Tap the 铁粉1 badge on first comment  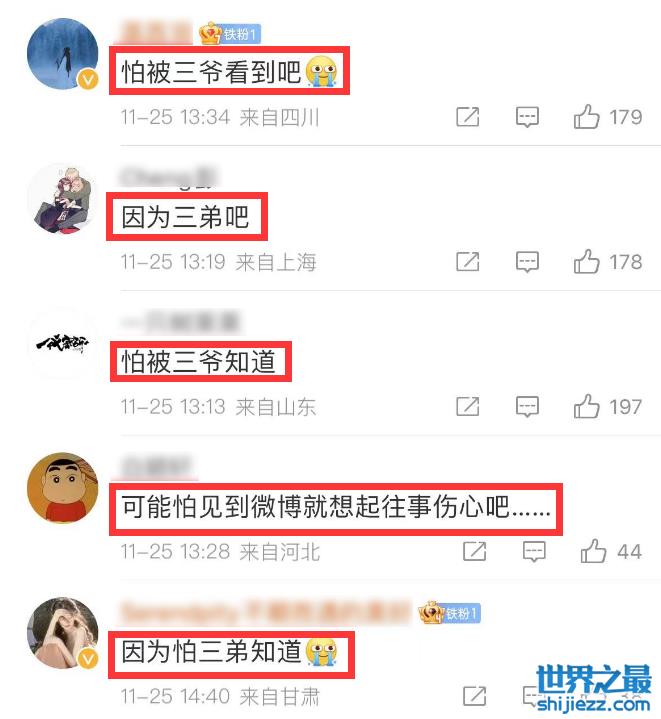point(230,33)
